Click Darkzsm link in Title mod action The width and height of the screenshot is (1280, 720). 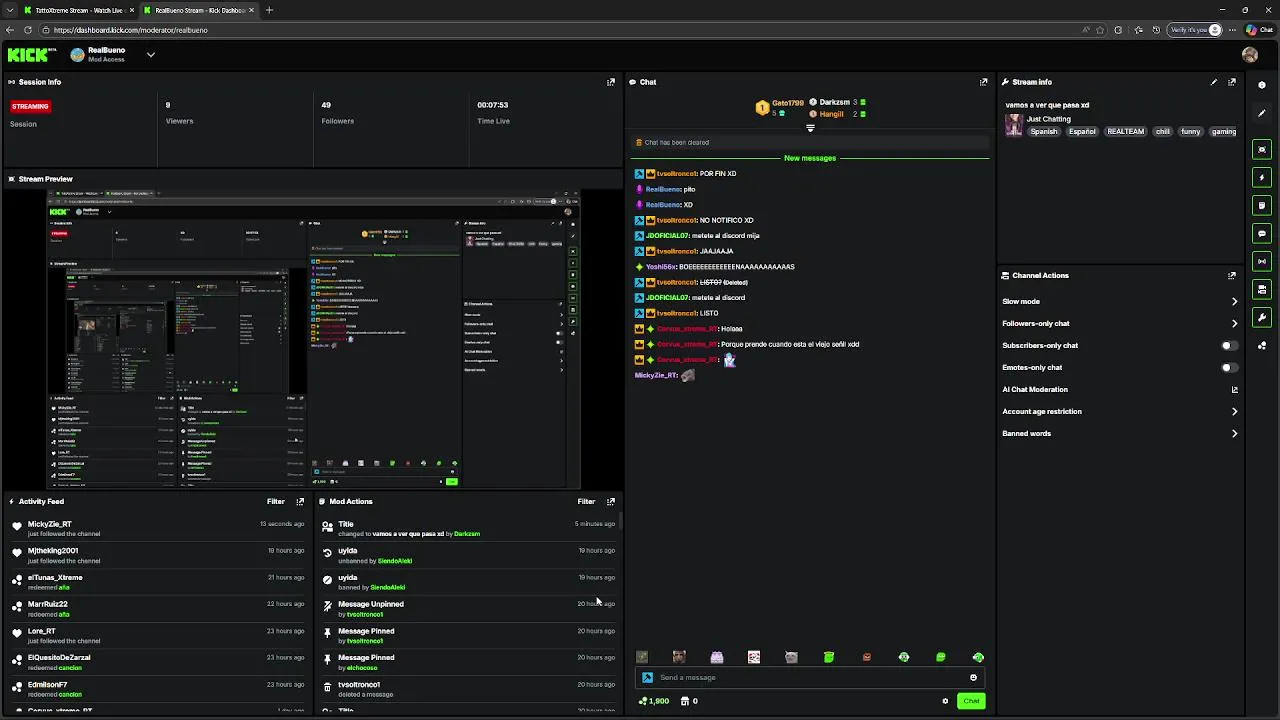467,534
